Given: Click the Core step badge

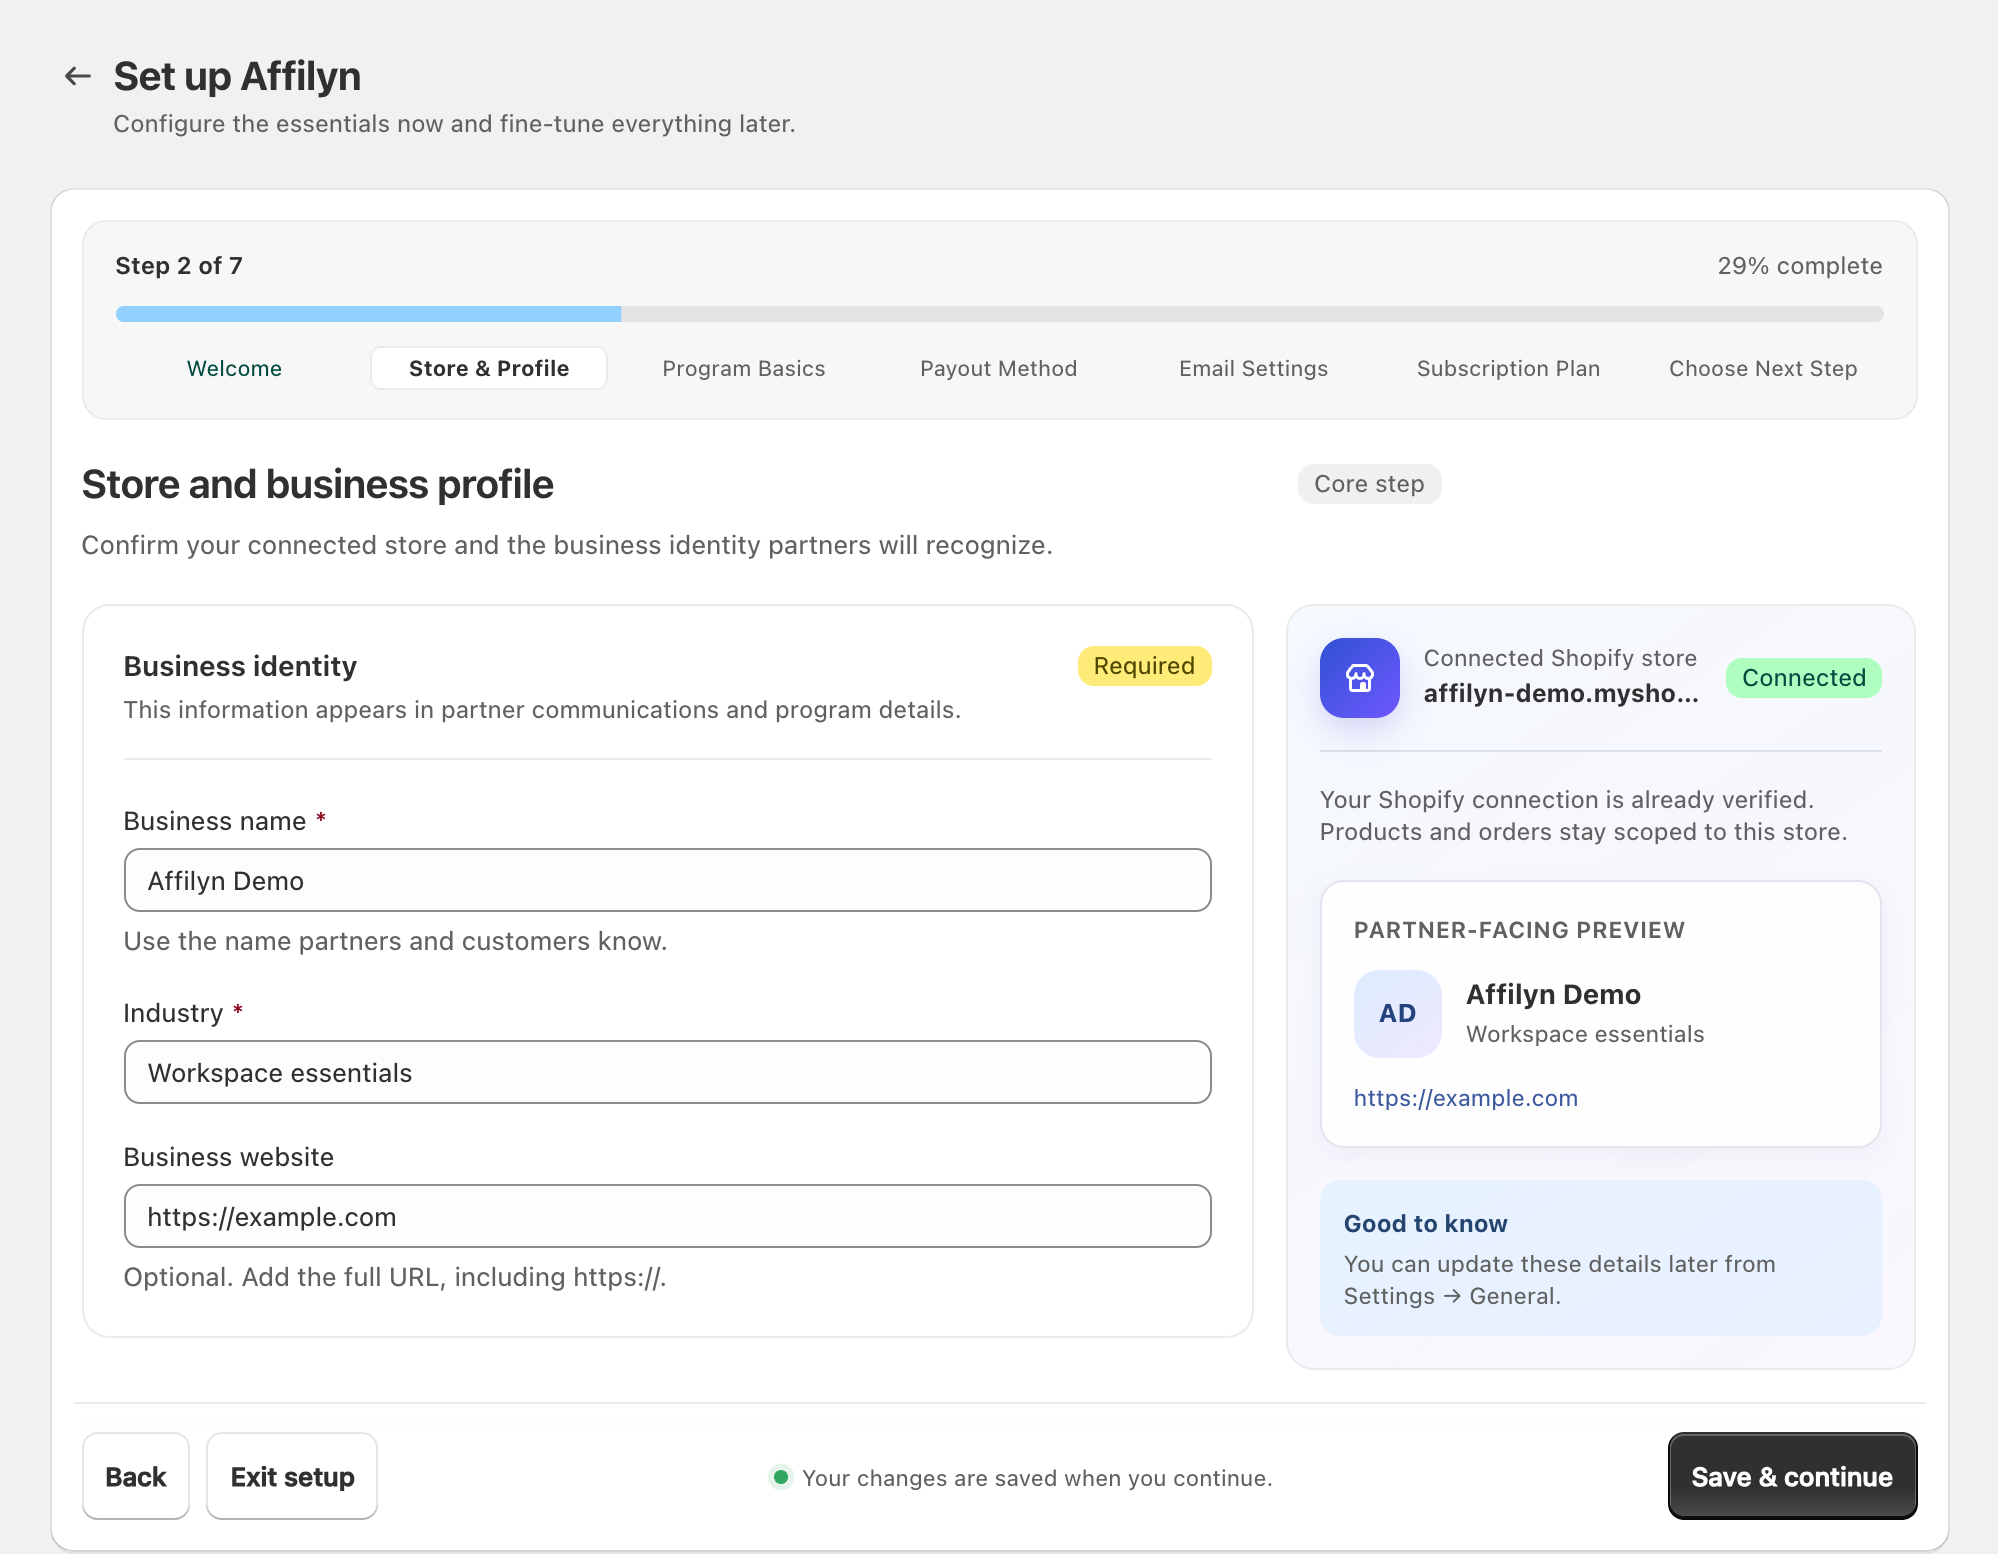Looking at the screenshot, I should click(x=1369, y=484).
